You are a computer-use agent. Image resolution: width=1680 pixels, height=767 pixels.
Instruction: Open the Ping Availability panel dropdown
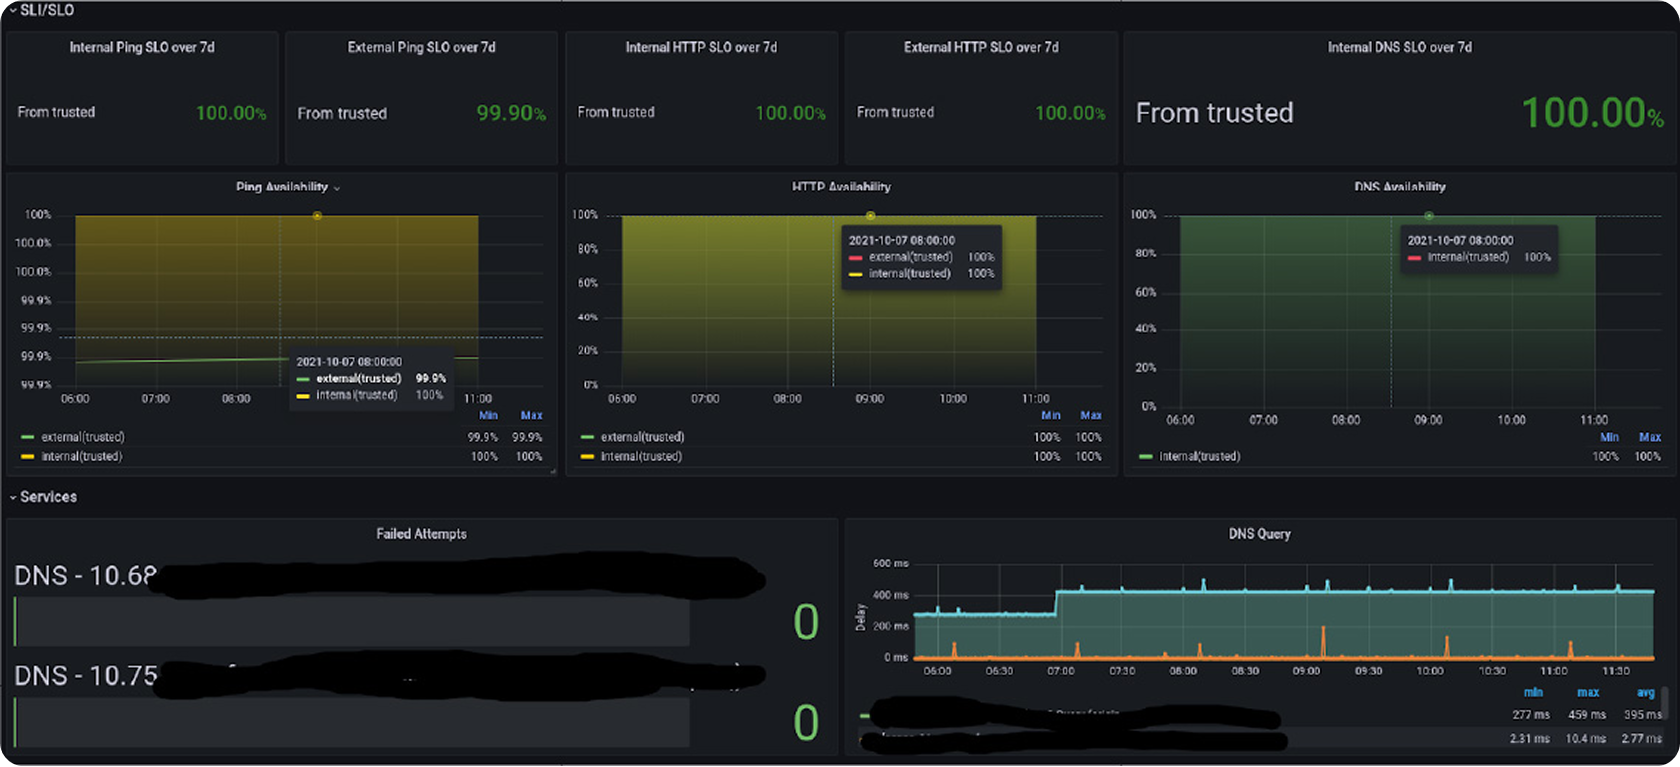[x=336, y=188]
